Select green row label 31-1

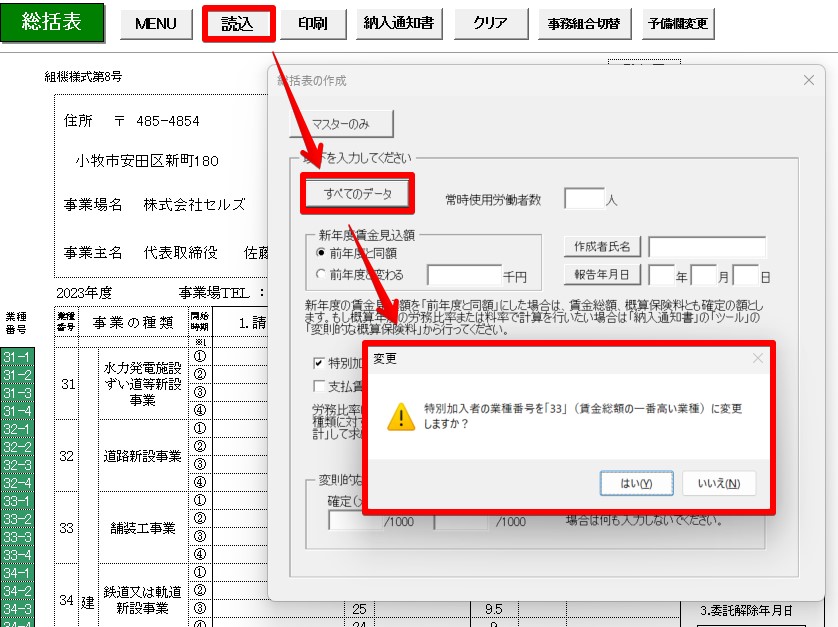pos(17,357)
